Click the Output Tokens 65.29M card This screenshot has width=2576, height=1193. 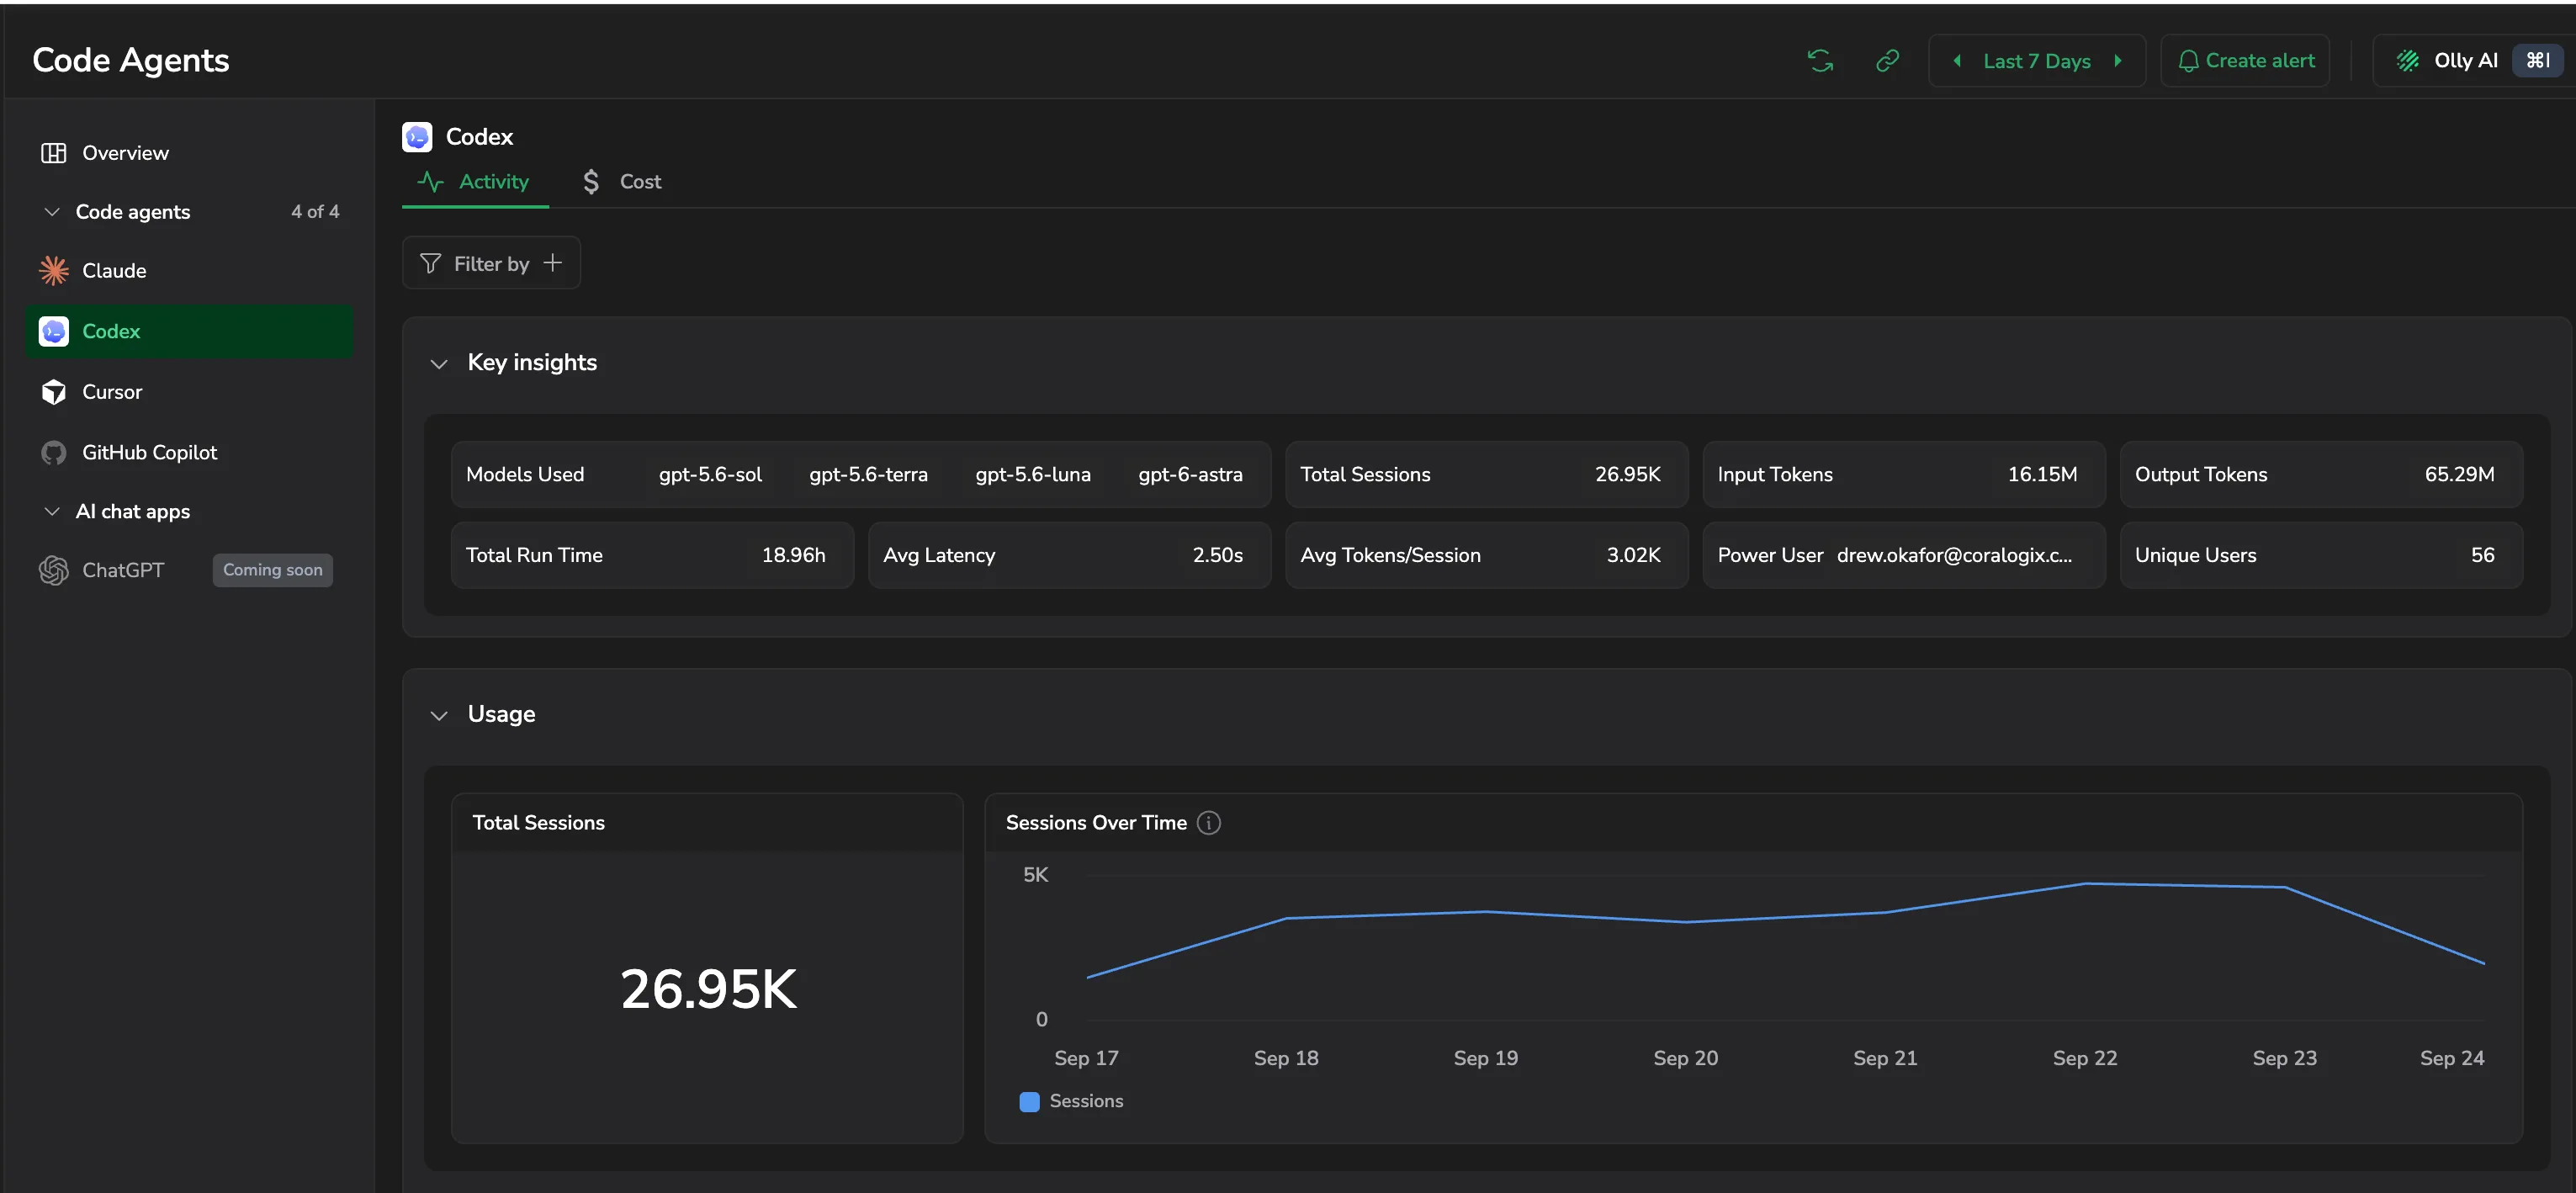pyautogui.click(x=2321, y=475)
